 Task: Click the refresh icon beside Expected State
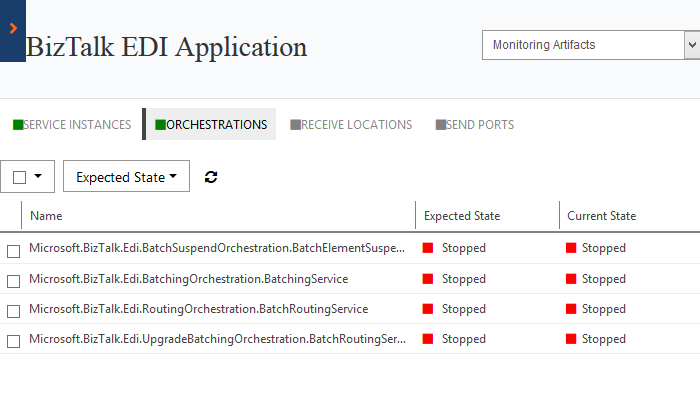point(211,177)
